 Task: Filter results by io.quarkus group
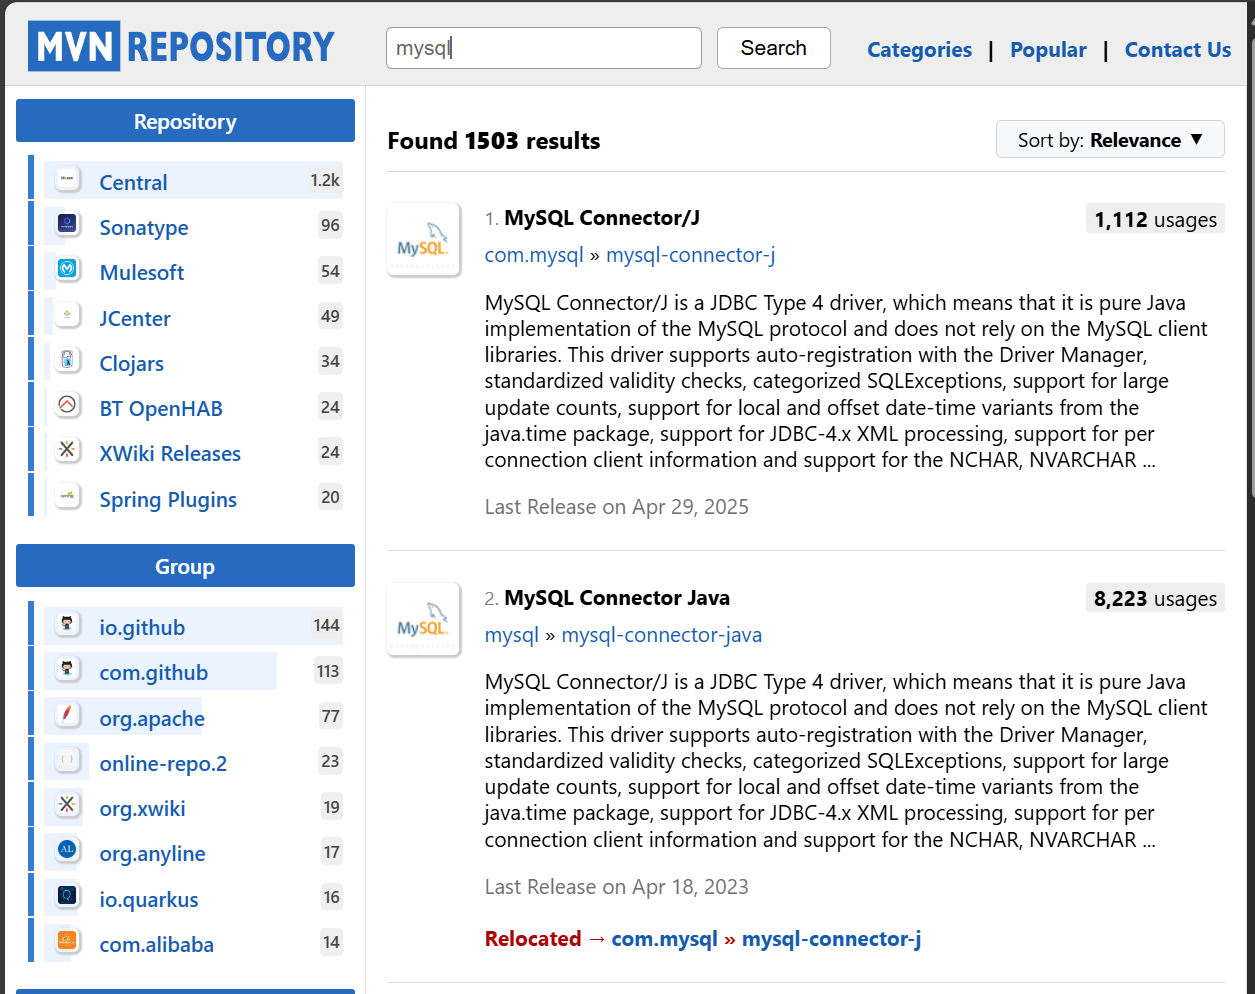149,899
